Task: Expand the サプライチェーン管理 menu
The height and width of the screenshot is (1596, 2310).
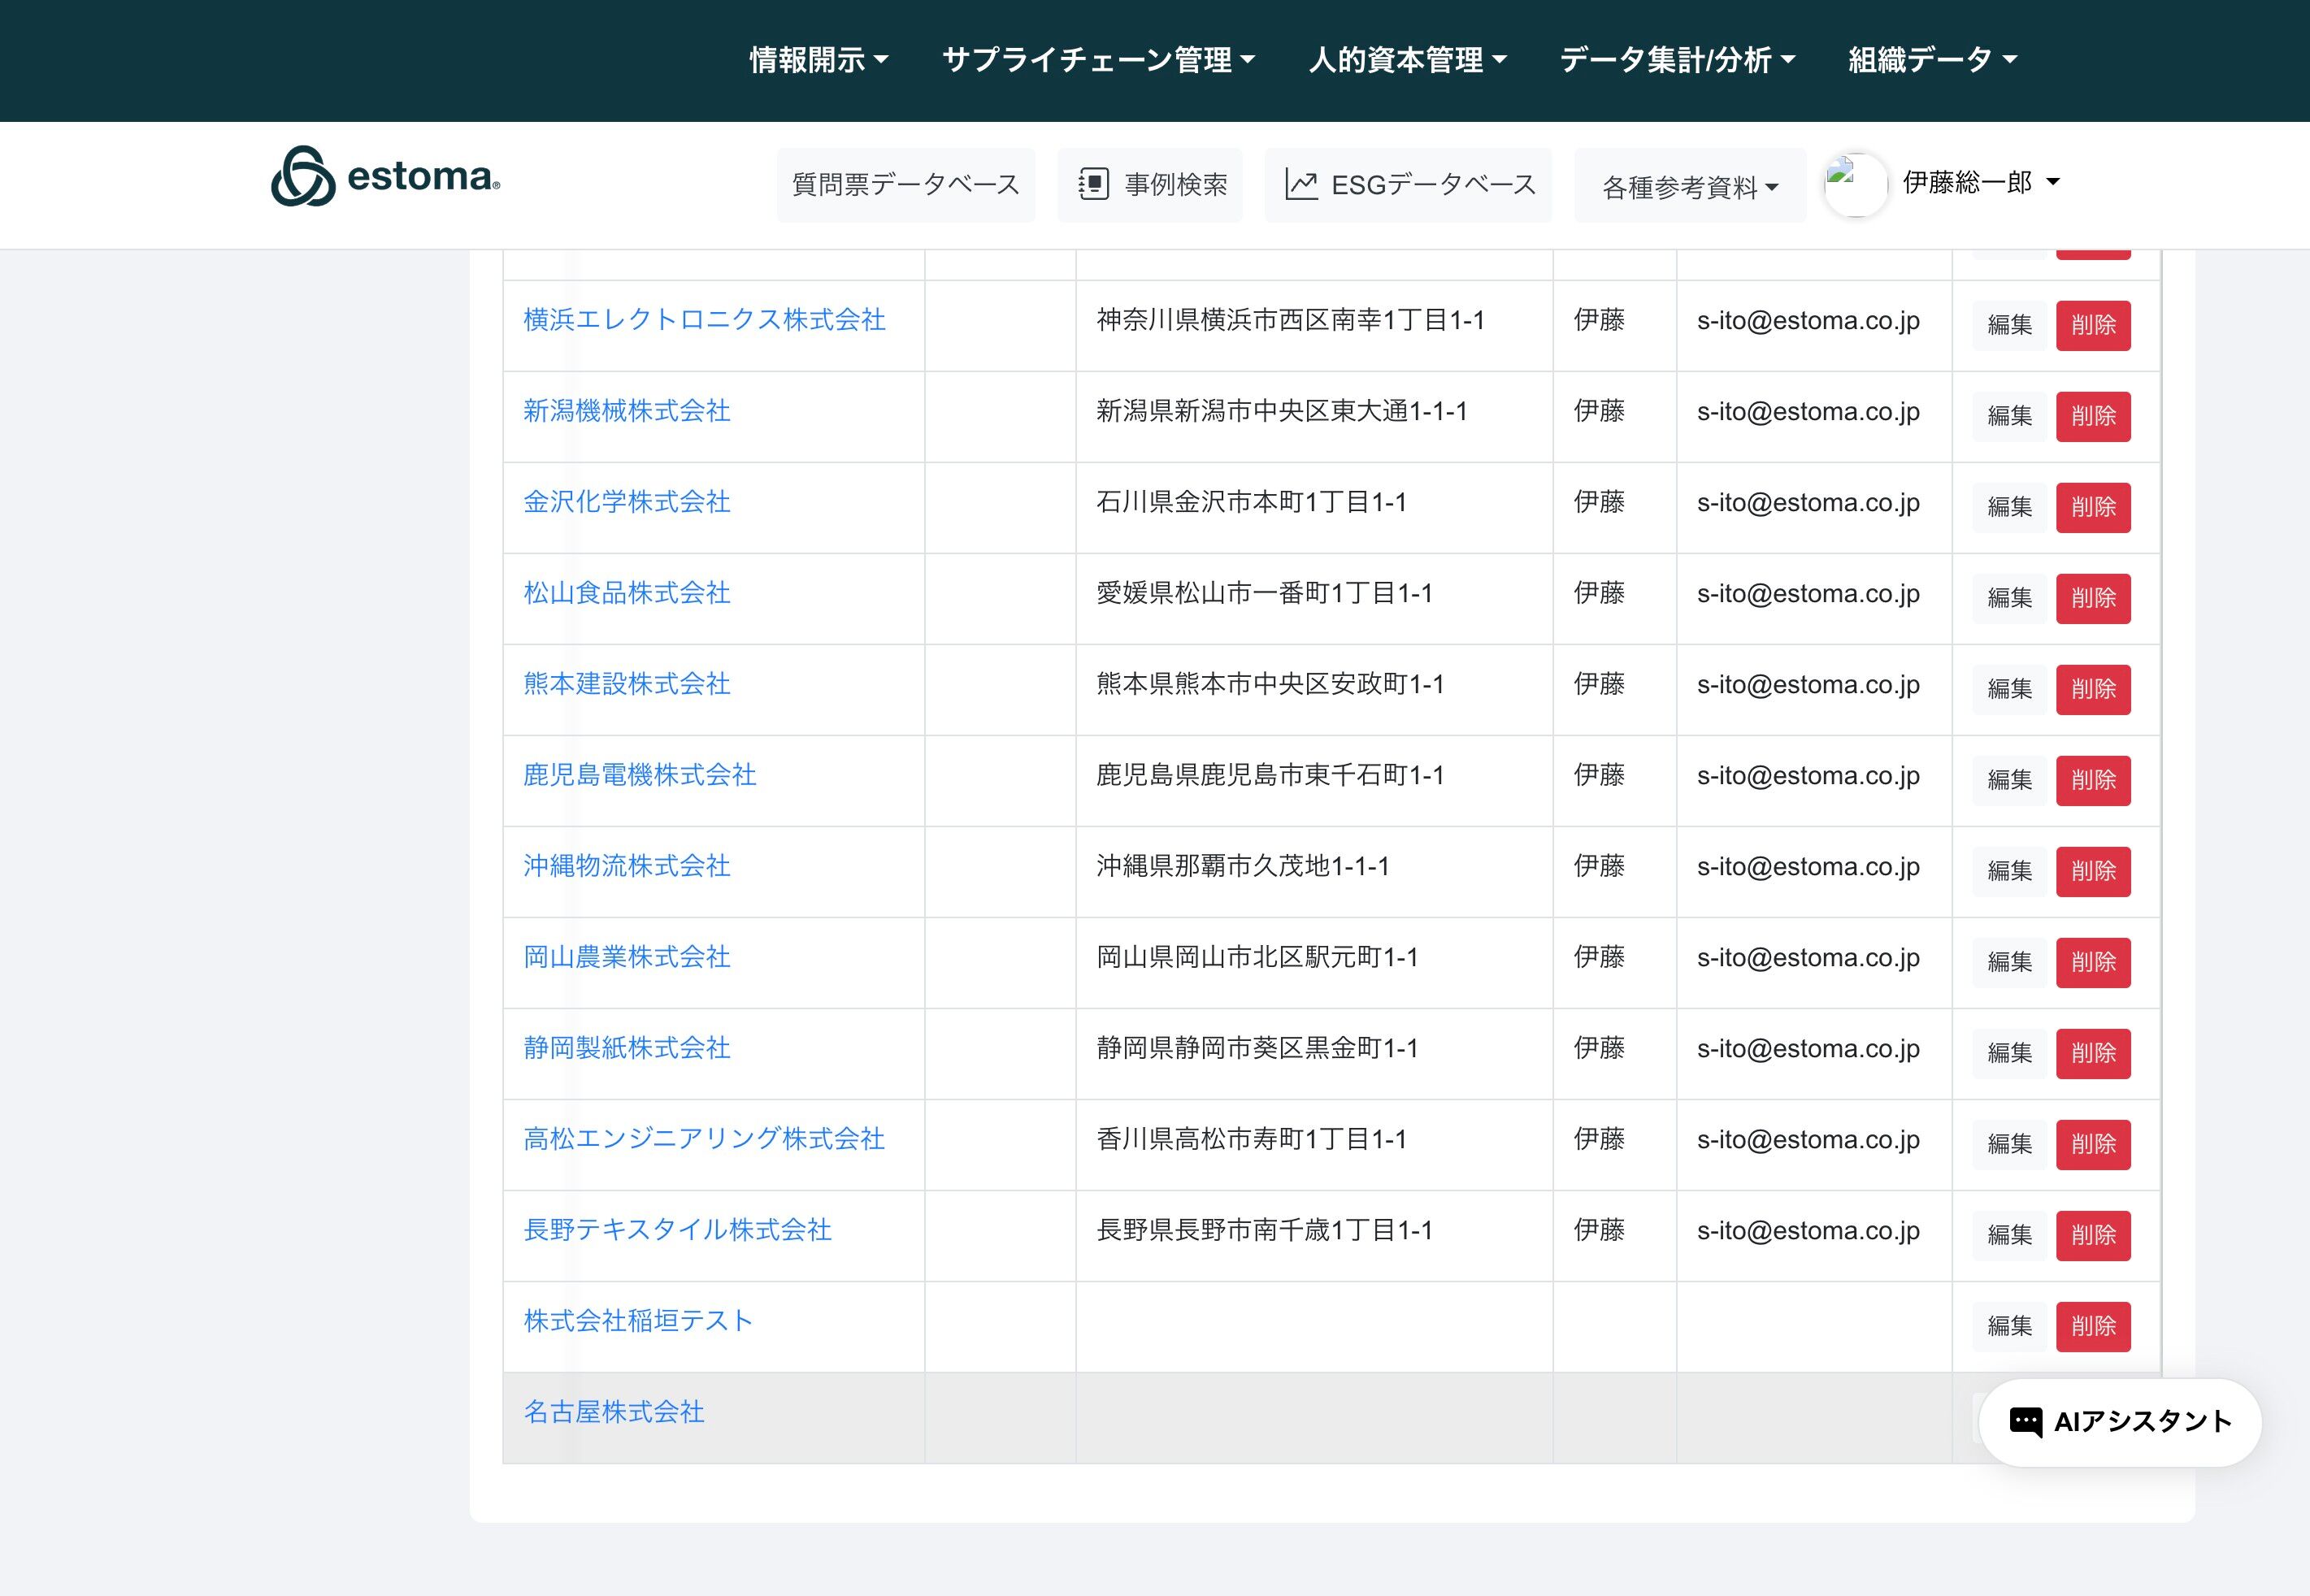Action: (x=1098, y=60)
